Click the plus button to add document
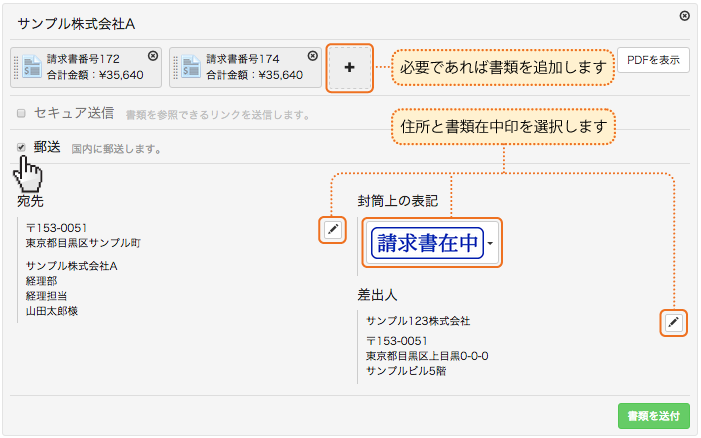701x438 pixels. (x=349, y=67)
